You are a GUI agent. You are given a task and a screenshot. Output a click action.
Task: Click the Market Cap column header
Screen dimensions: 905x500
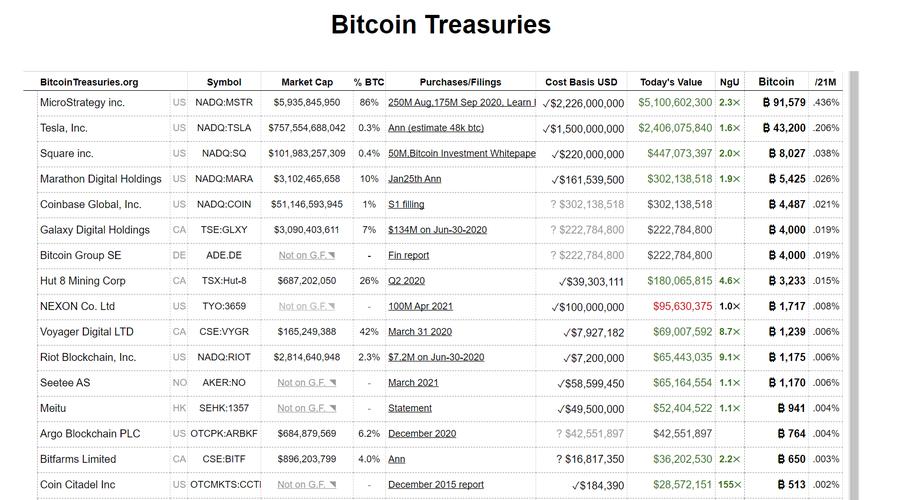tap(307, 82)
